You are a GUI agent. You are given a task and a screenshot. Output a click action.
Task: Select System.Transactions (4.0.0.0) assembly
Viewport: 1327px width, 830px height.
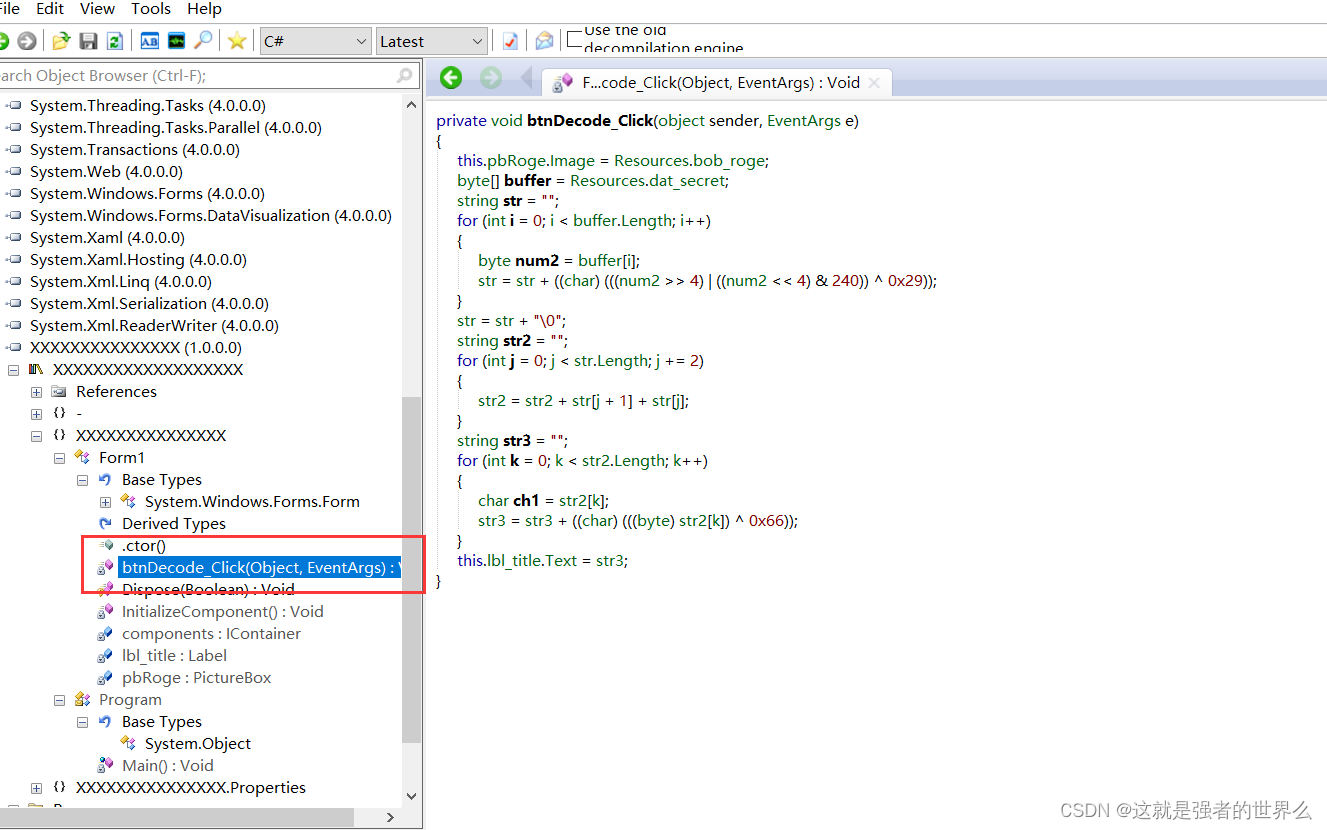(135, 150)
